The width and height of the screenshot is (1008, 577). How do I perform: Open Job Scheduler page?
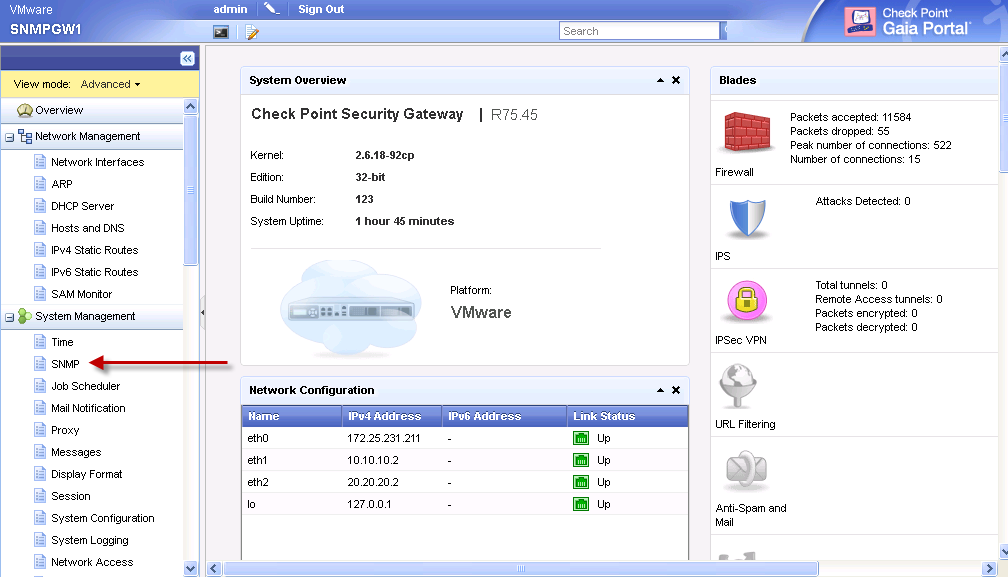click(x=86, y=386)
